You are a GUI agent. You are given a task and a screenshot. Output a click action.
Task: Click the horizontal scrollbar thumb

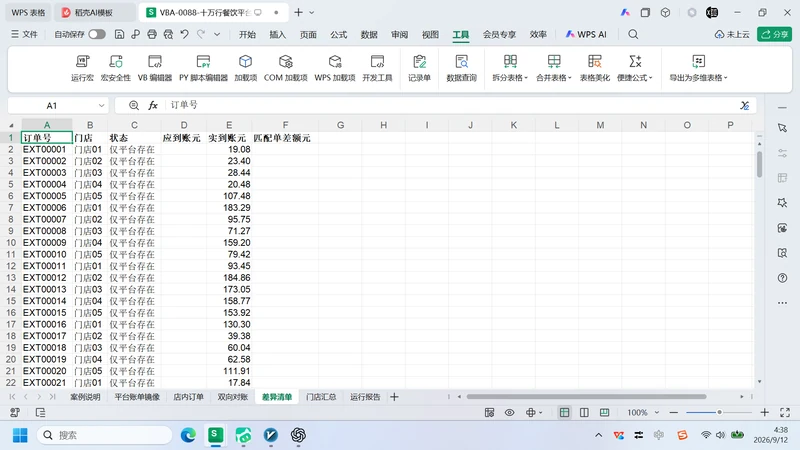(586, 396)
